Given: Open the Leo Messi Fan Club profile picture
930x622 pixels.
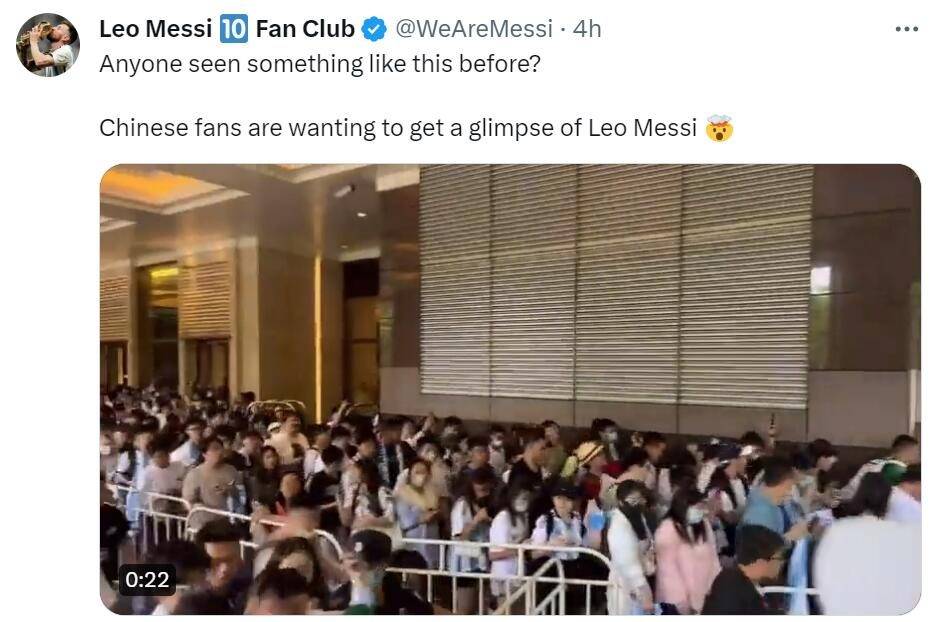Looking at the screenshot, I should tap(47, 45).
